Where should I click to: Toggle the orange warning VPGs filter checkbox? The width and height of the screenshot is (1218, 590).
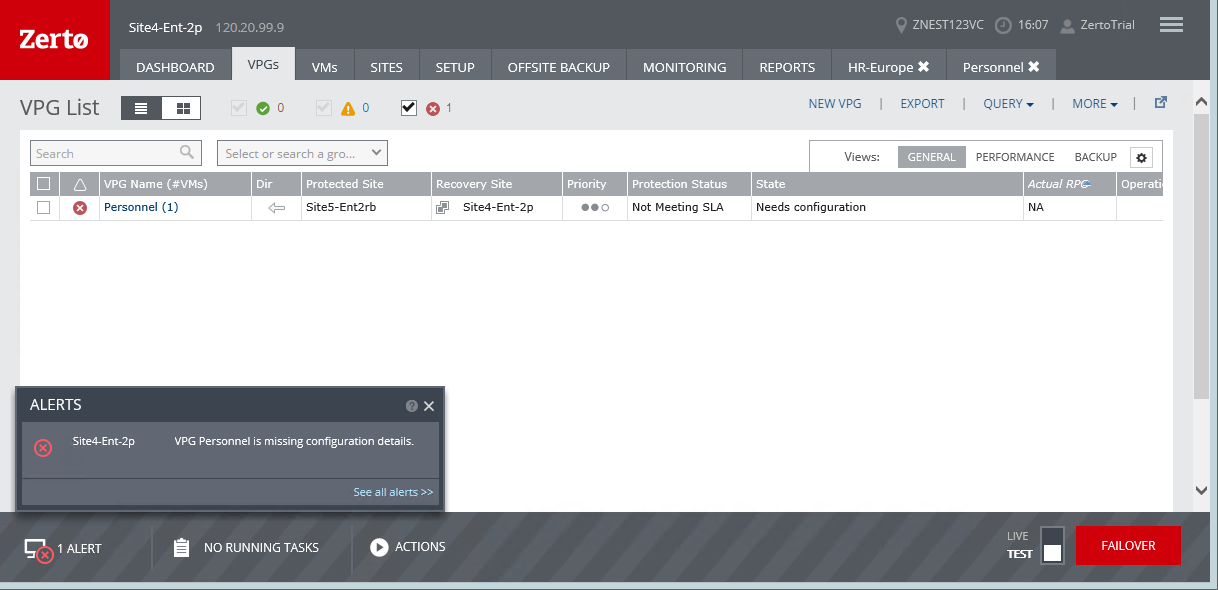point(323,108)
